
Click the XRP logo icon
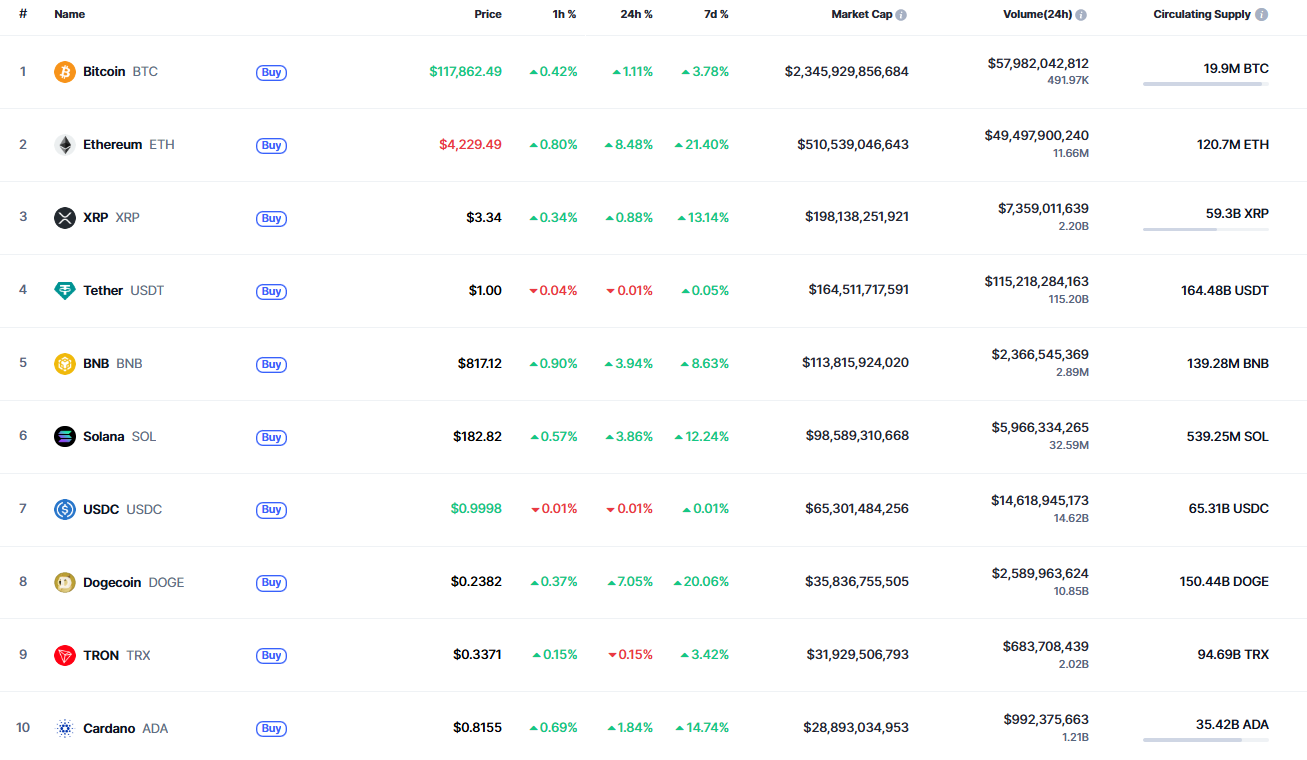tap(65, 218)
